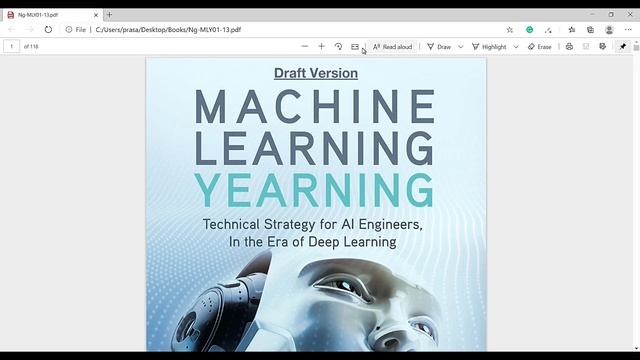The image size is (640, 360).
Task: Click the scroll down arrow
Action: [636, 349]
